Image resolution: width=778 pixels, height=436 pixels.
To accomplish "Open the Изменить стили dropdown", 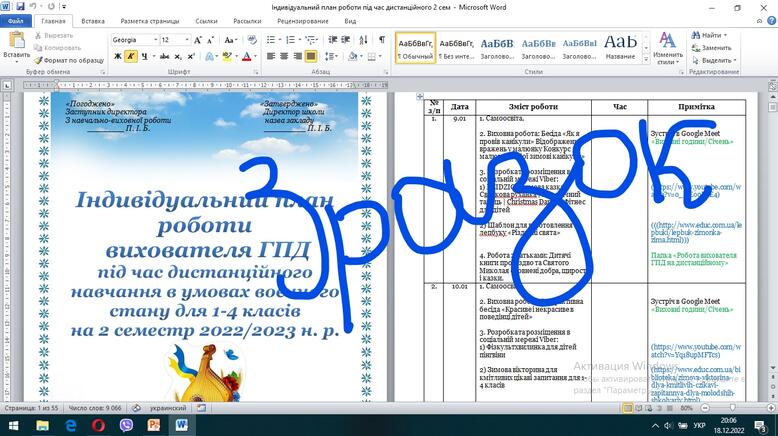I will 667,50.
